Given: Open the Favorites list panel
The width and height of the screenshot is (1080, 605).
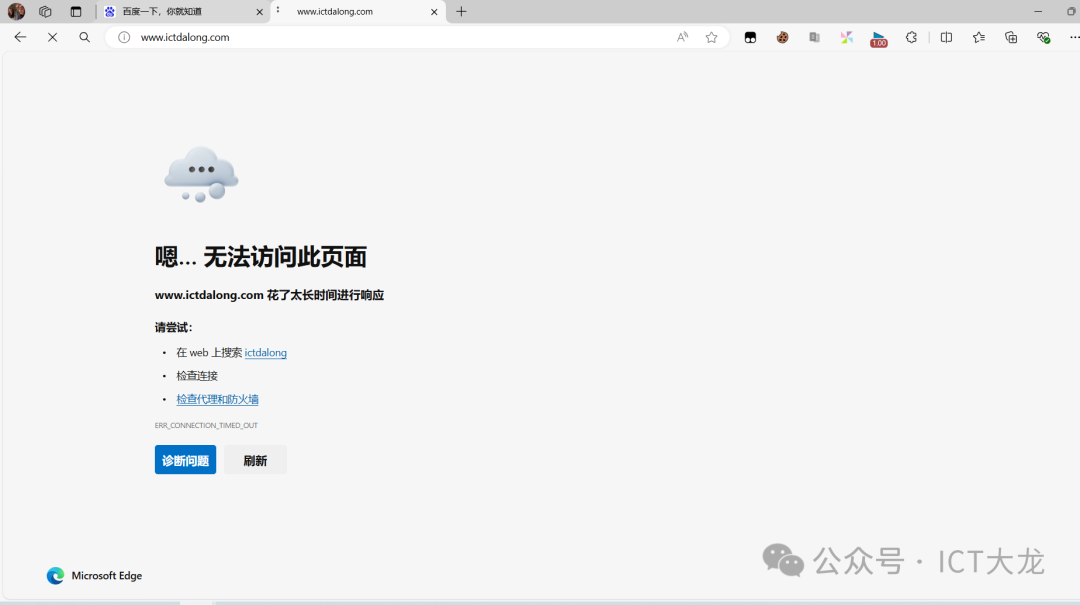Looking at the screenshot, I should point(978,37).
